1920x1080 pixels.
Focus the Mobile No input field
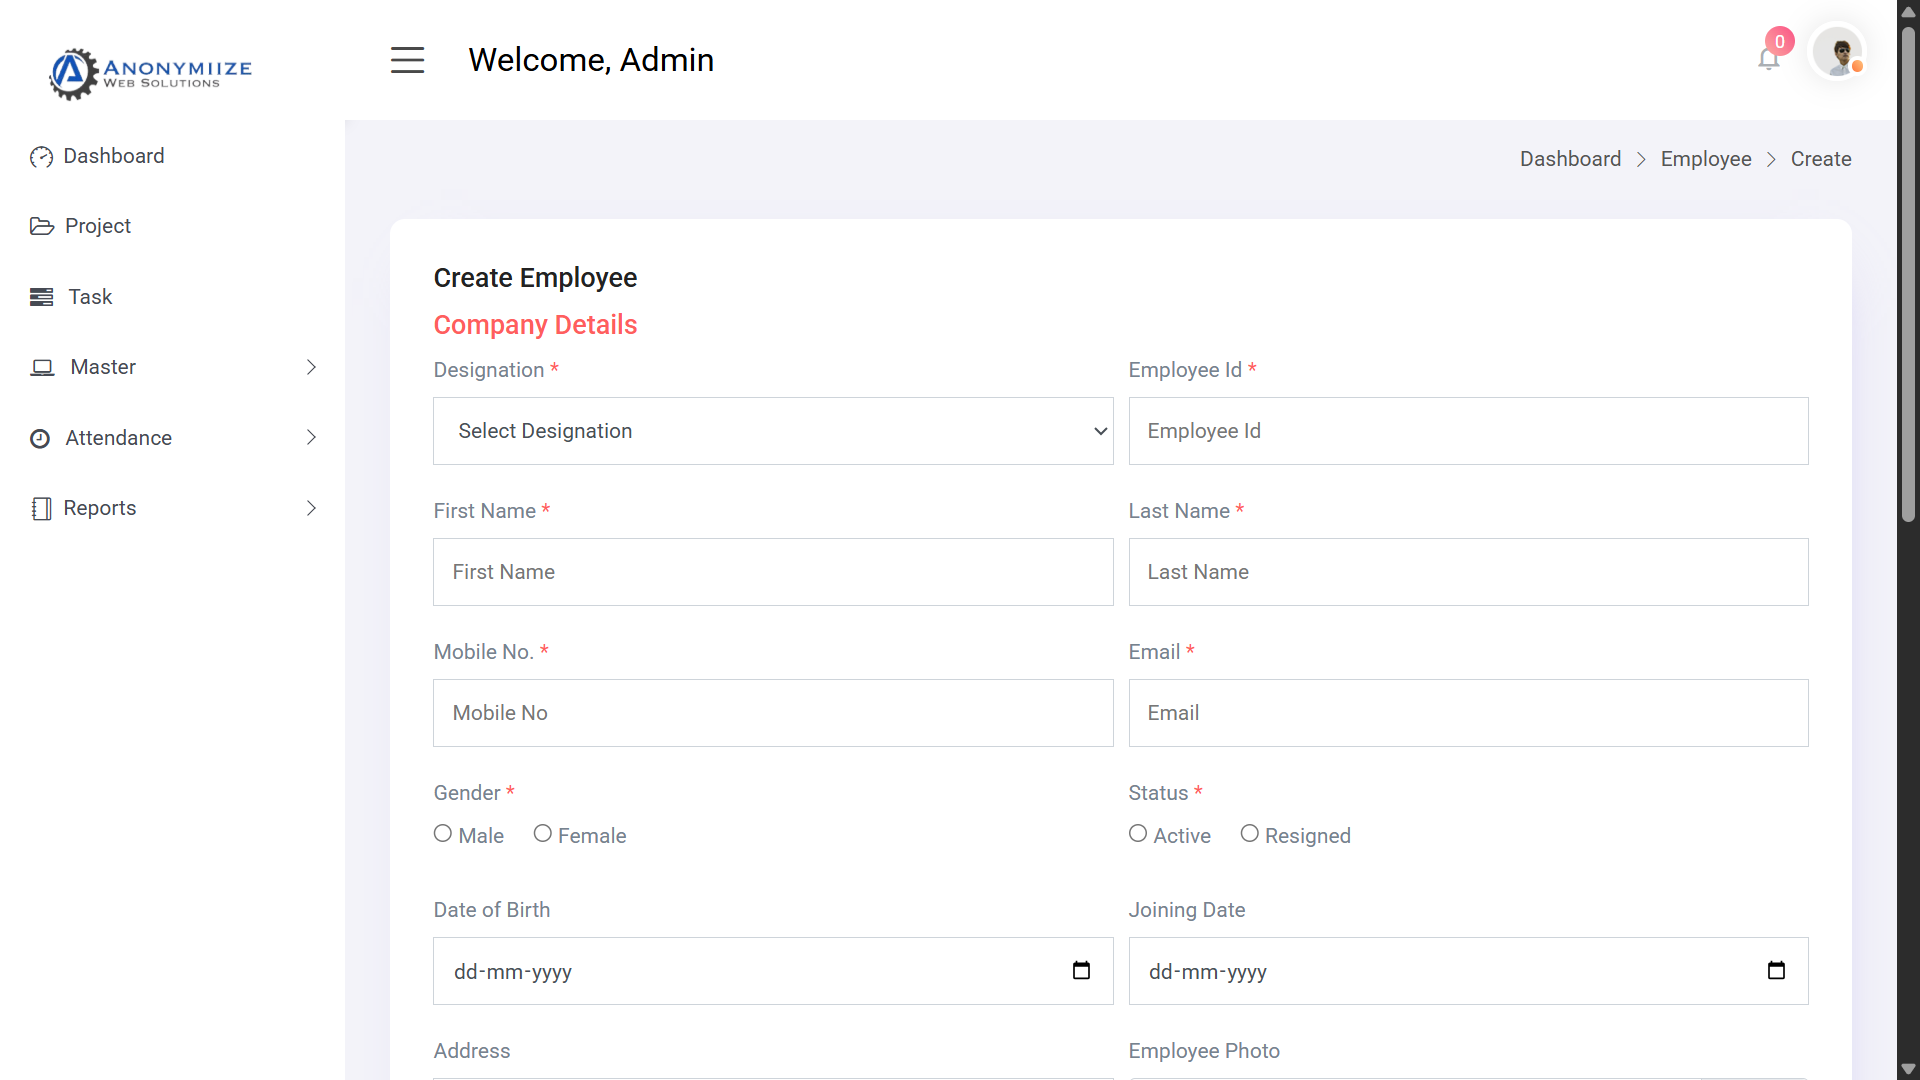point(773,713)
